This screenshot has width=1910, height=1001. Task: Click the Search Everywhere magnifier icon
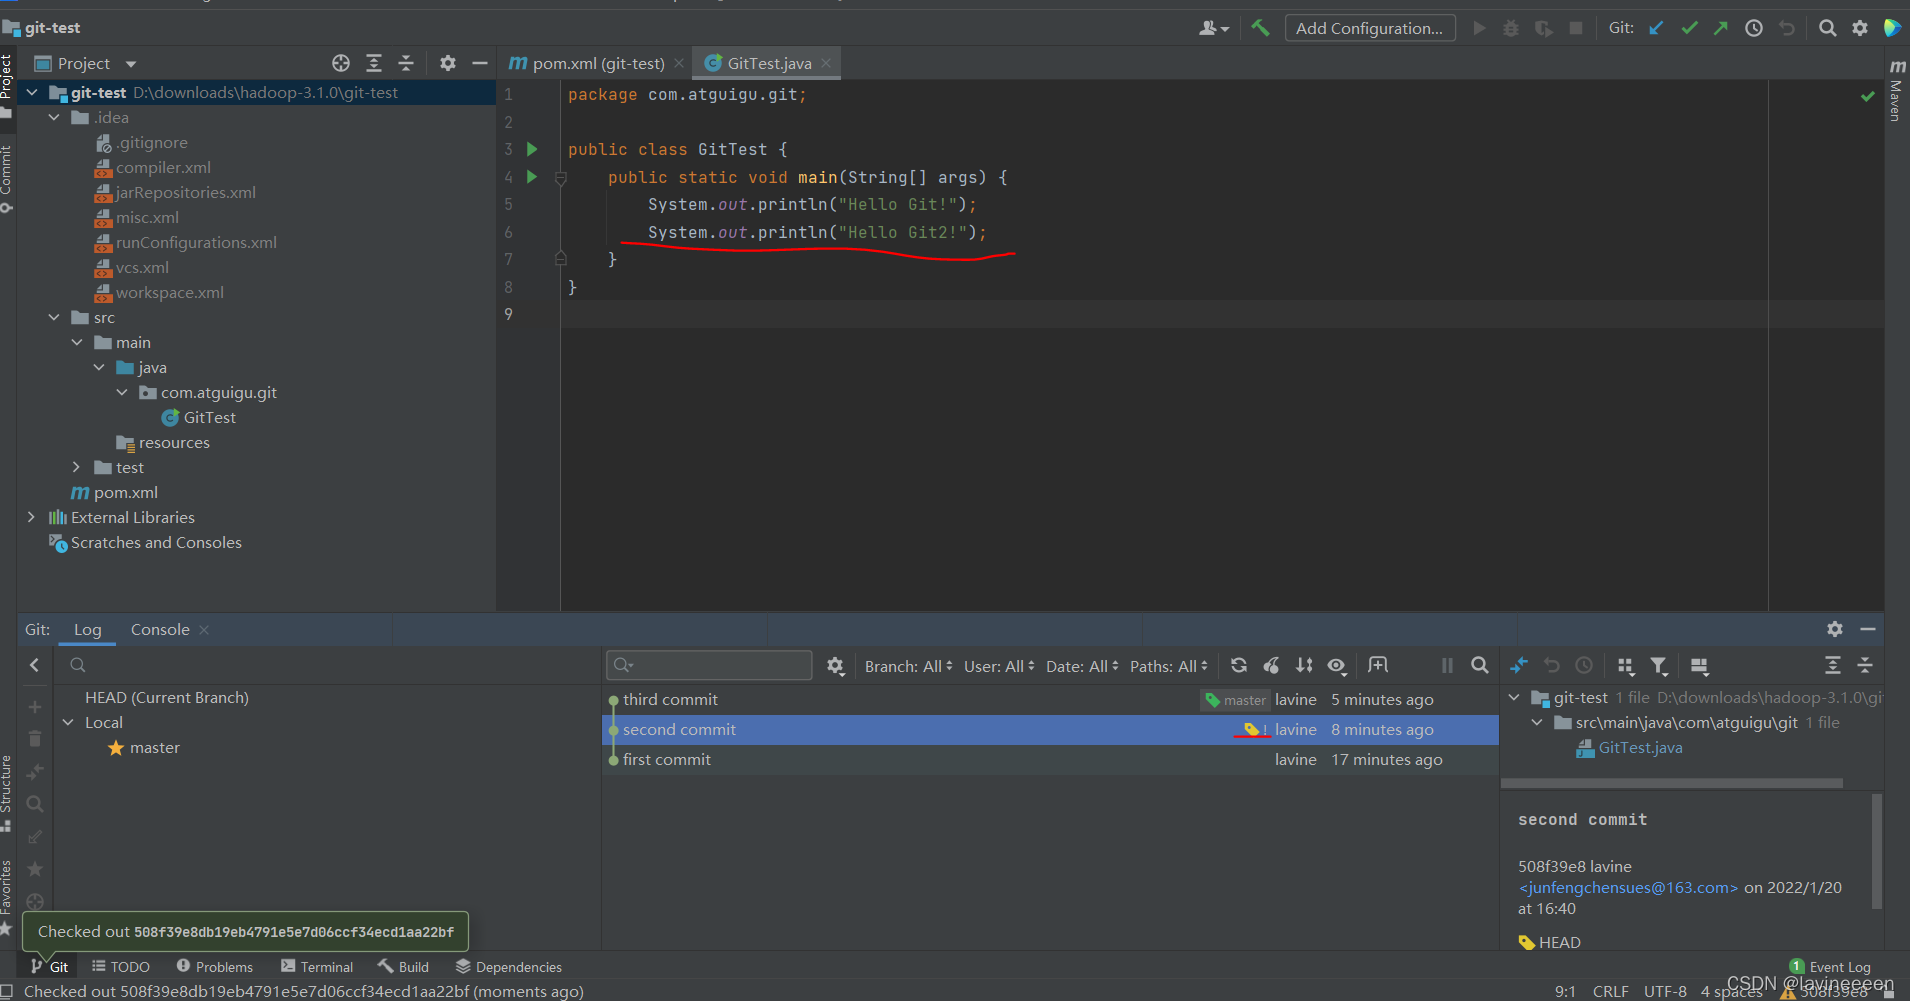coord(1827,28)
